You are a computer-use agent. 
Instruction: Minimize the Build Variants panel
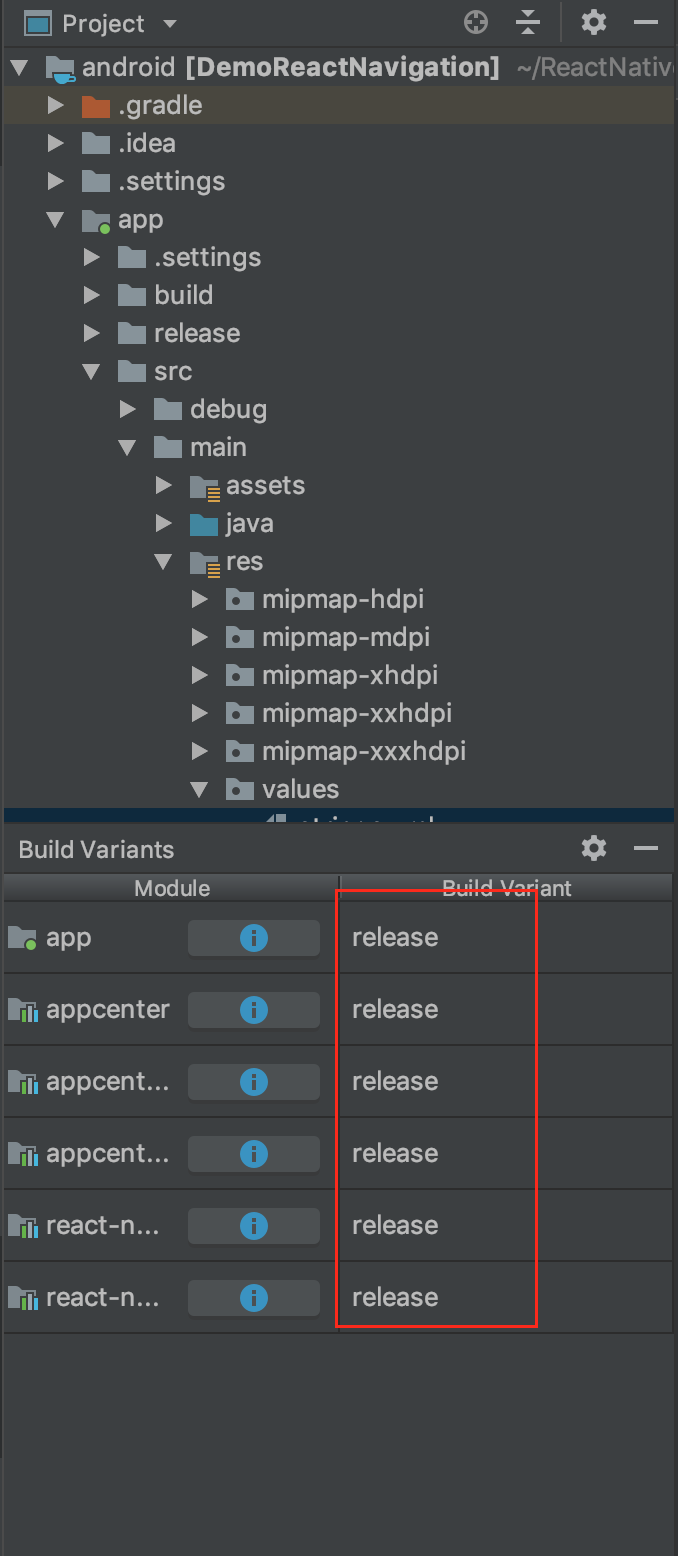646,849
